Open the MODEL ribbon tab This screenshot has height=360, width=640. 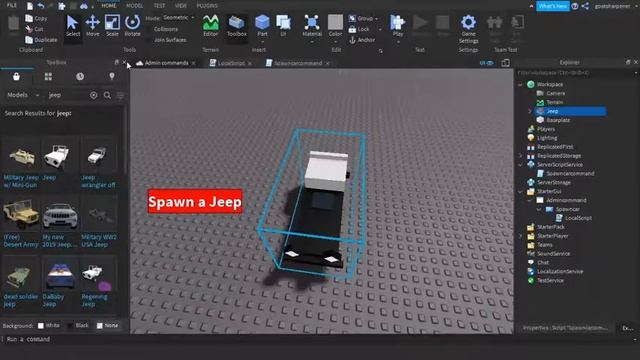134,6
